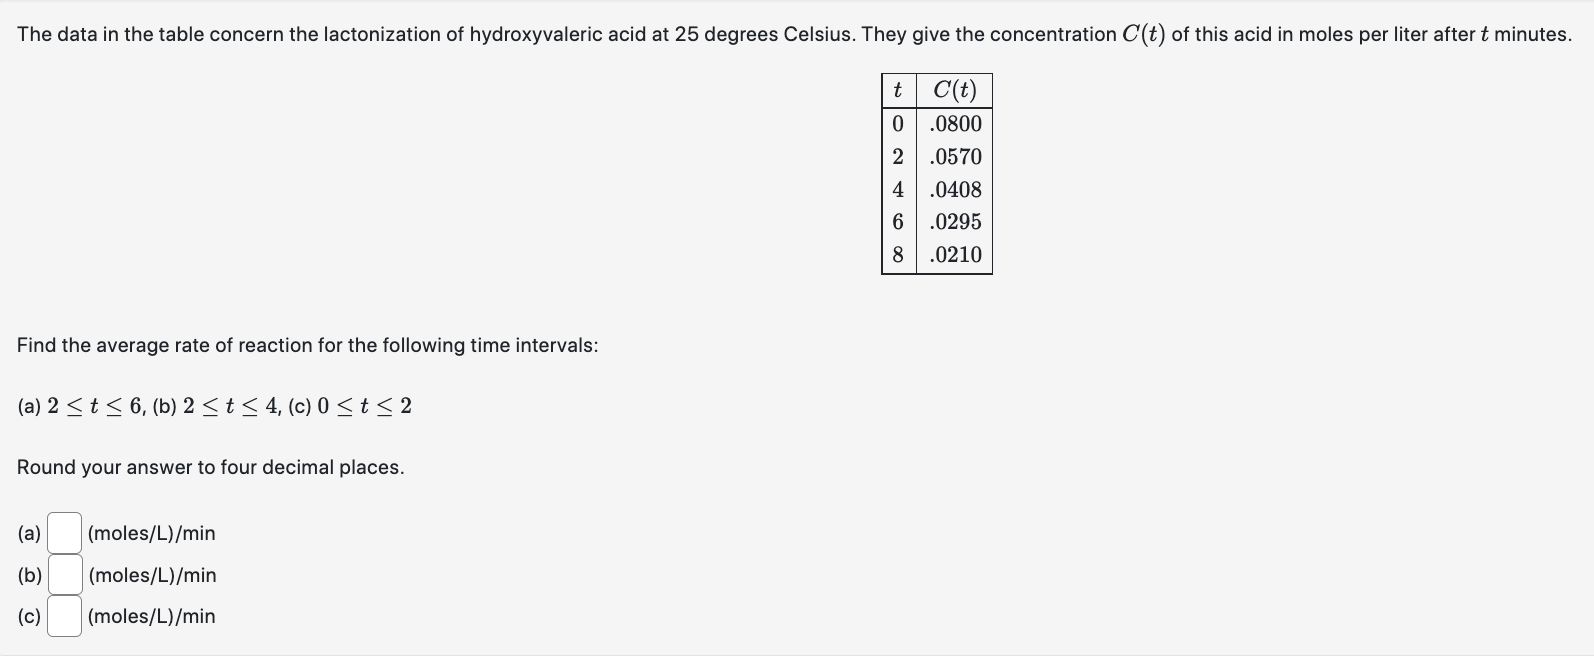The image size is (1594, 656).
Task: Click the (moles/L)/min label for part (c)
Action: [x=150, y=615]
